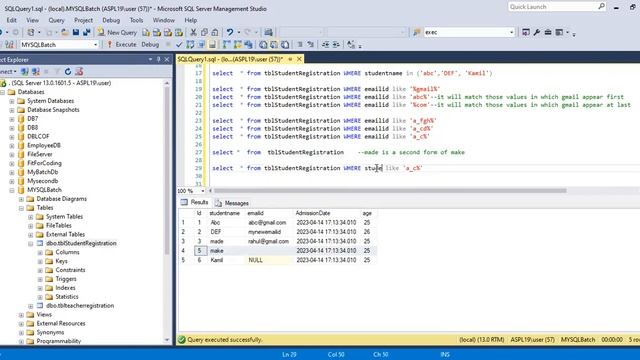Click the Solution Explorer window icon
This screenshot has height=360, width=640.
pos(526,32)
